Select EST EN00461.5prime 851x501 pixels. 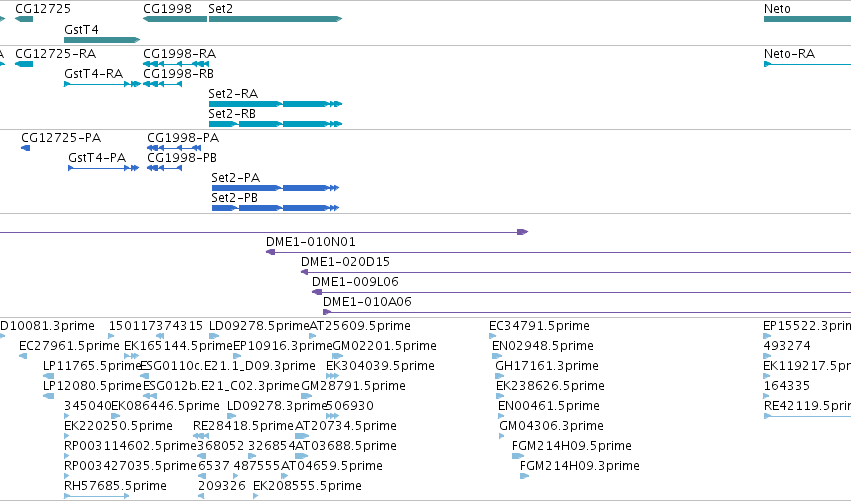point(549,407)
